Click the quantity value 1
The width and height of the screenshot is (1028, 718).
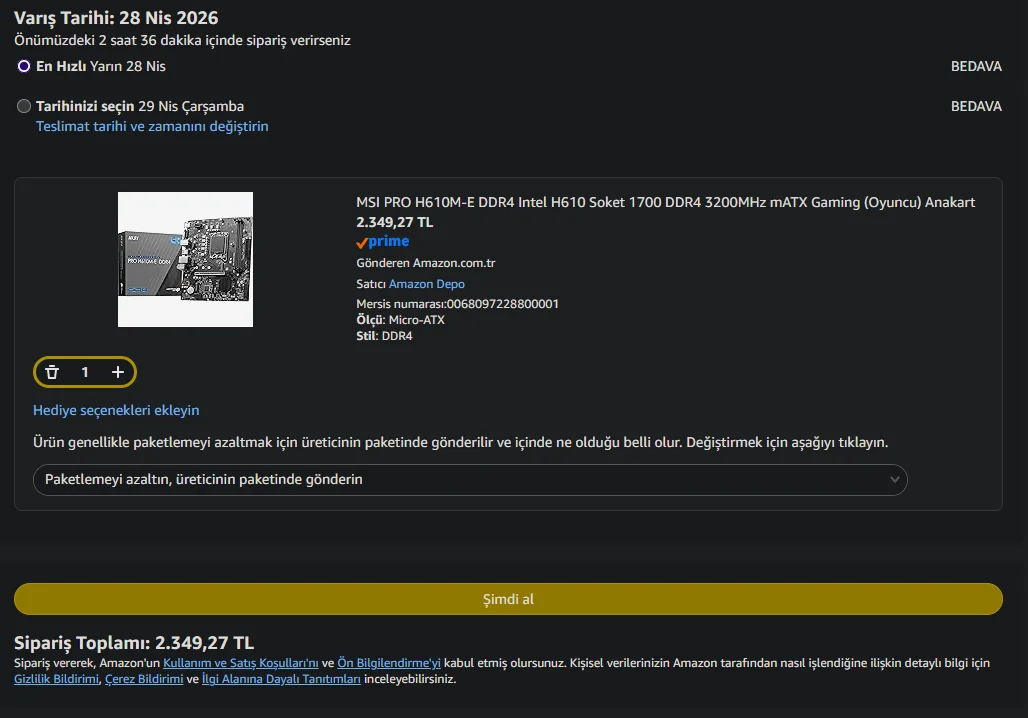coord(85,372)
